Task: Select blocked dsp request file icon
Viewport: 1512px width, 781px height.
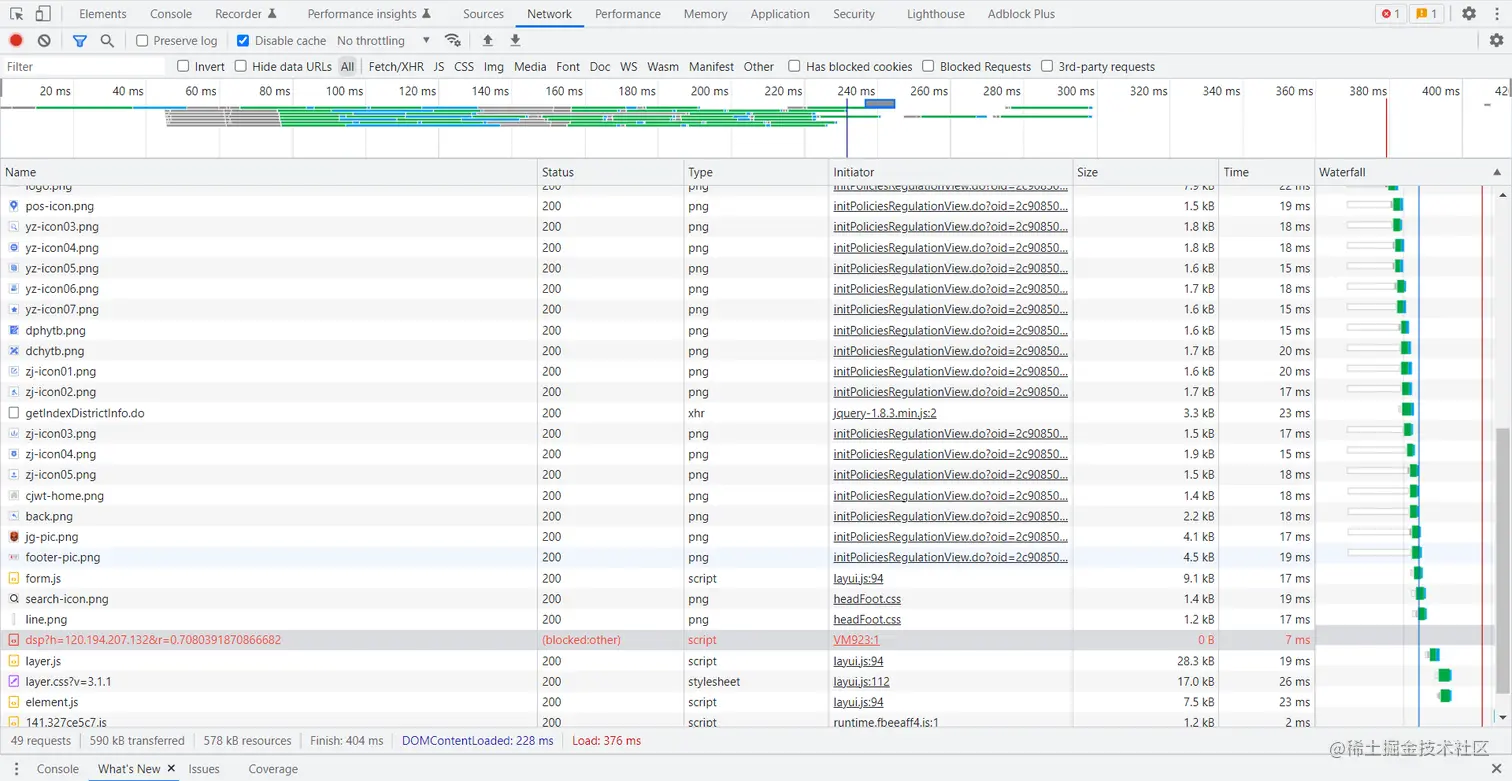Action: (x=14, y=640)
